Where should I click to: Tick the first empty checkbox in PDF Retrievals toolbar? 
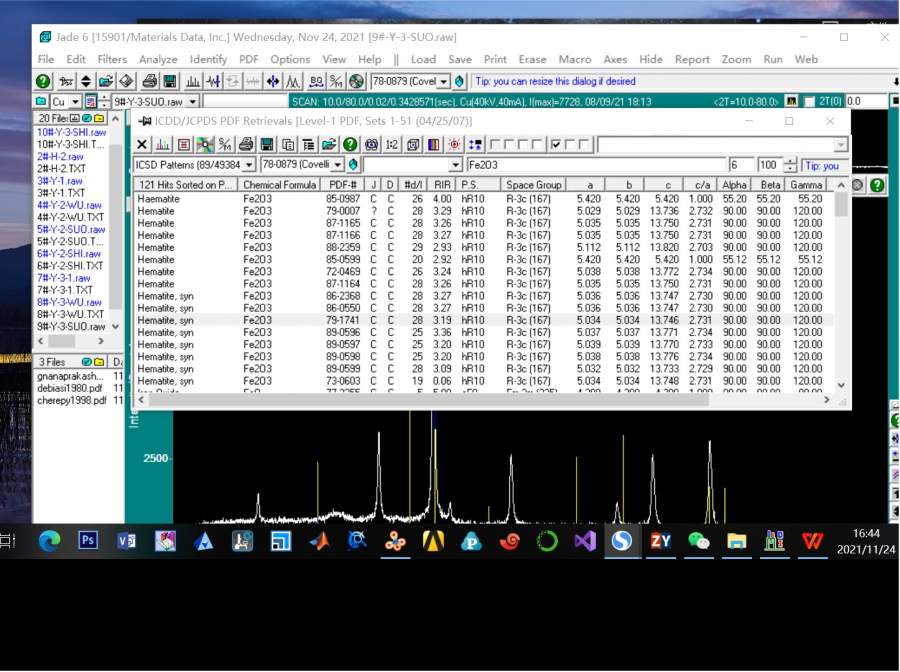click(495, 145)
